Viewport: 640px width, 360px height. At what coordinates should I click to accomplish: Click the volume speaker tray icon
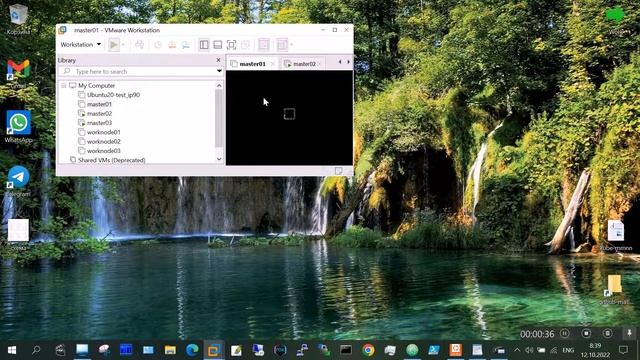click(x=529, y=350)
